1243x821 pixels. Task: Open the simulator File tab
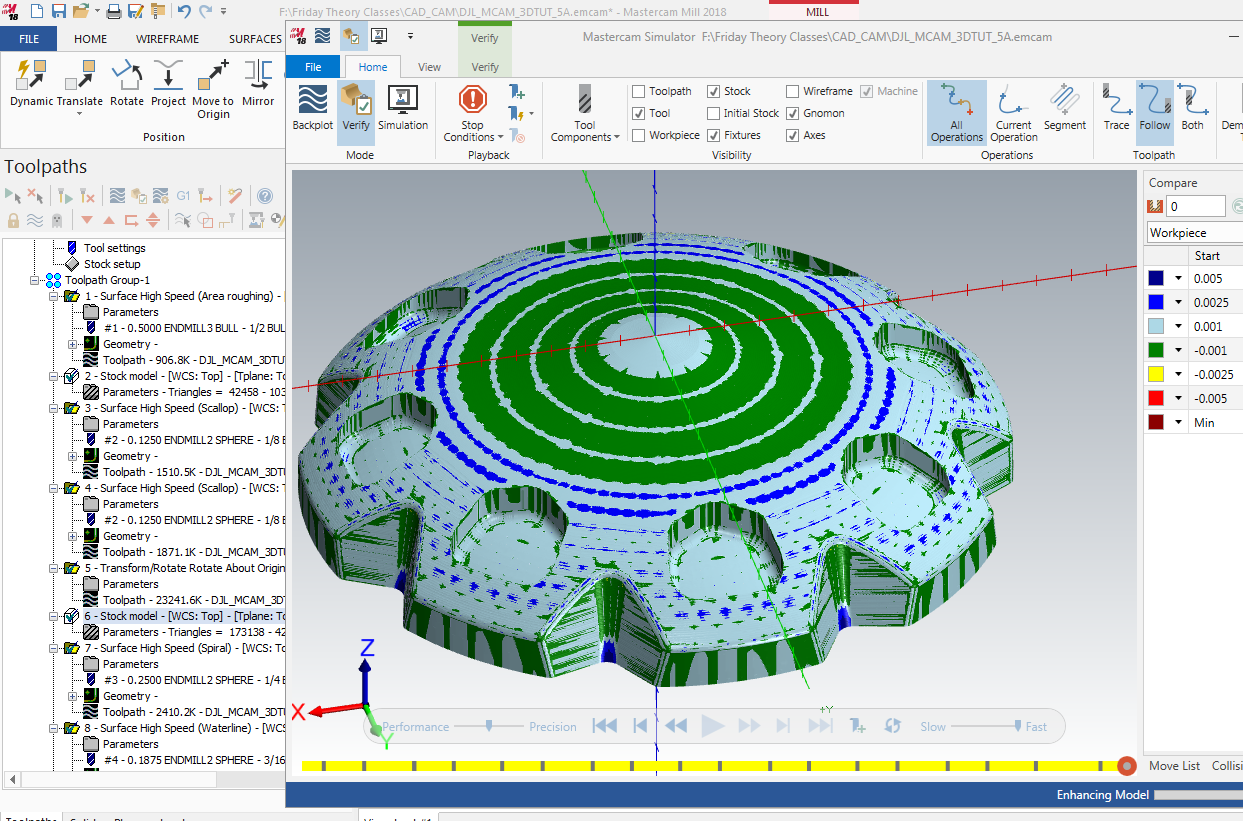coord(313,67)
